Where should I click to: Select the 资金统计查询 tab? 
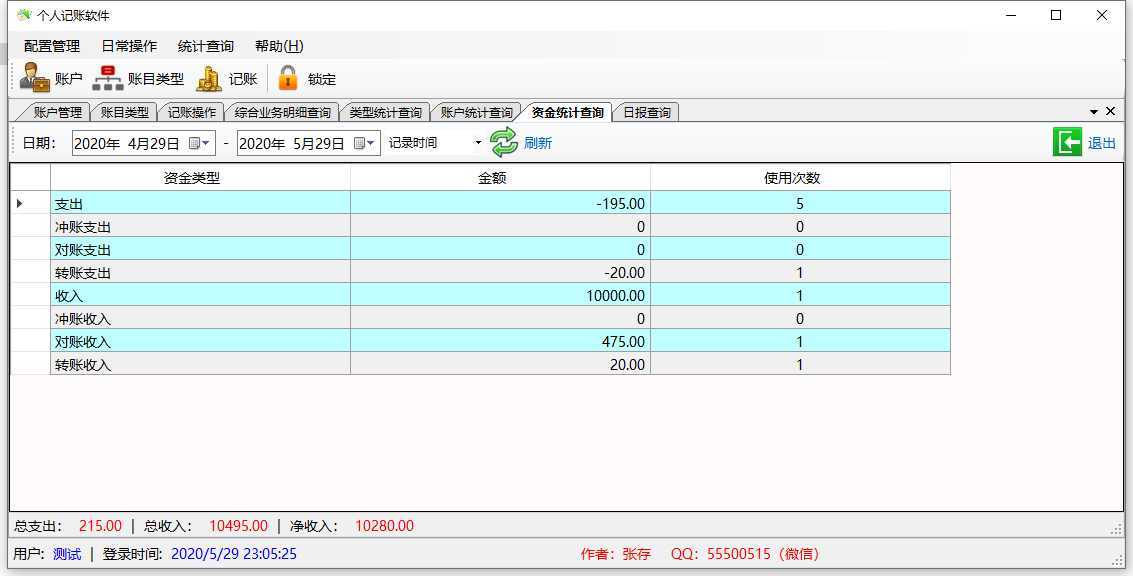coord(567,113)
